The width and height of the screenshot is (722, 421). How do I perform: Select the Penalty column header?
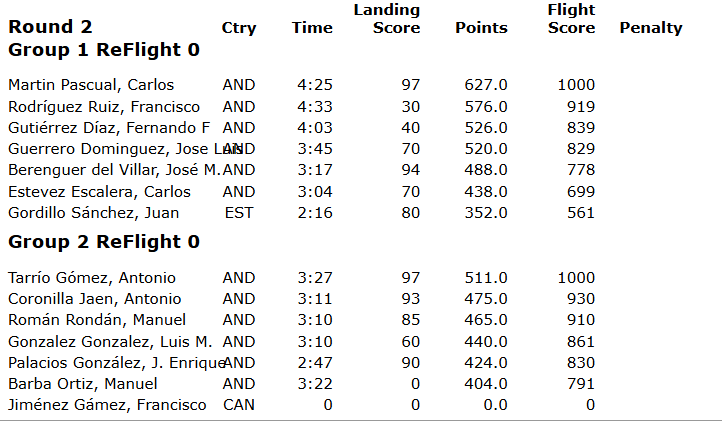coord(651,28)
